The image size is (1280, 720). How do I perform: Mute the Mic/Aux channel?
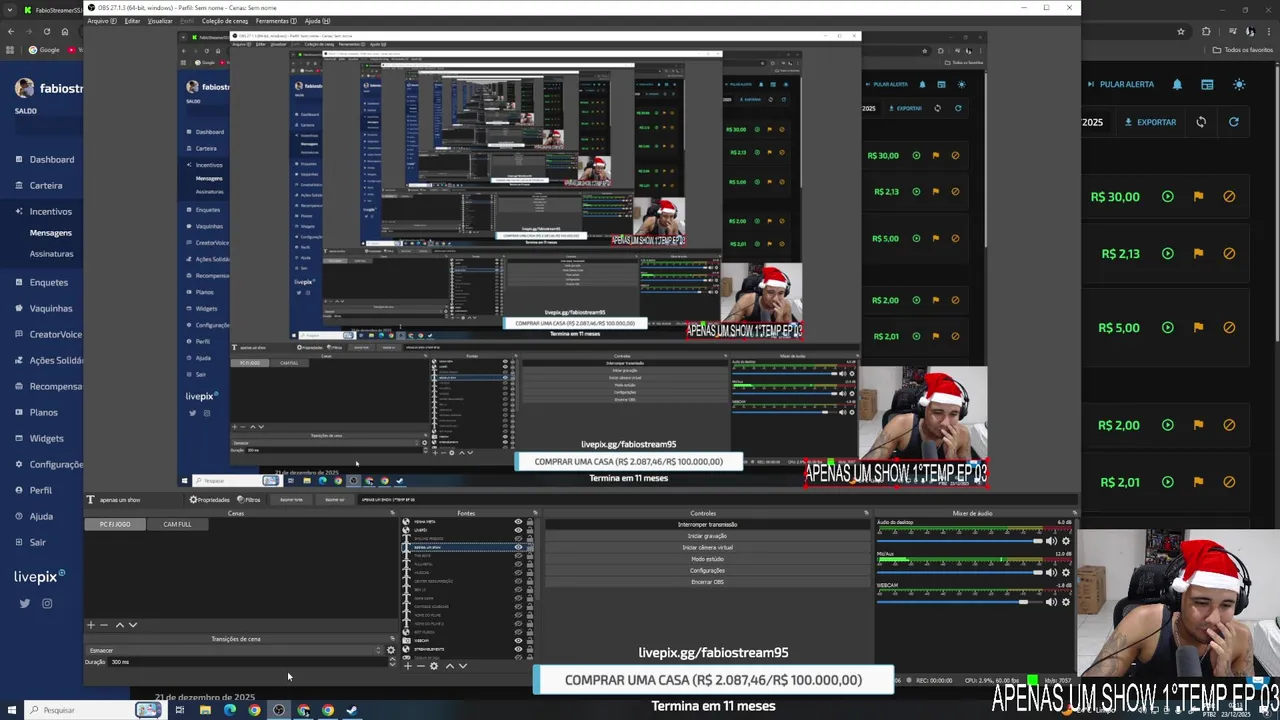point(1051,572)
